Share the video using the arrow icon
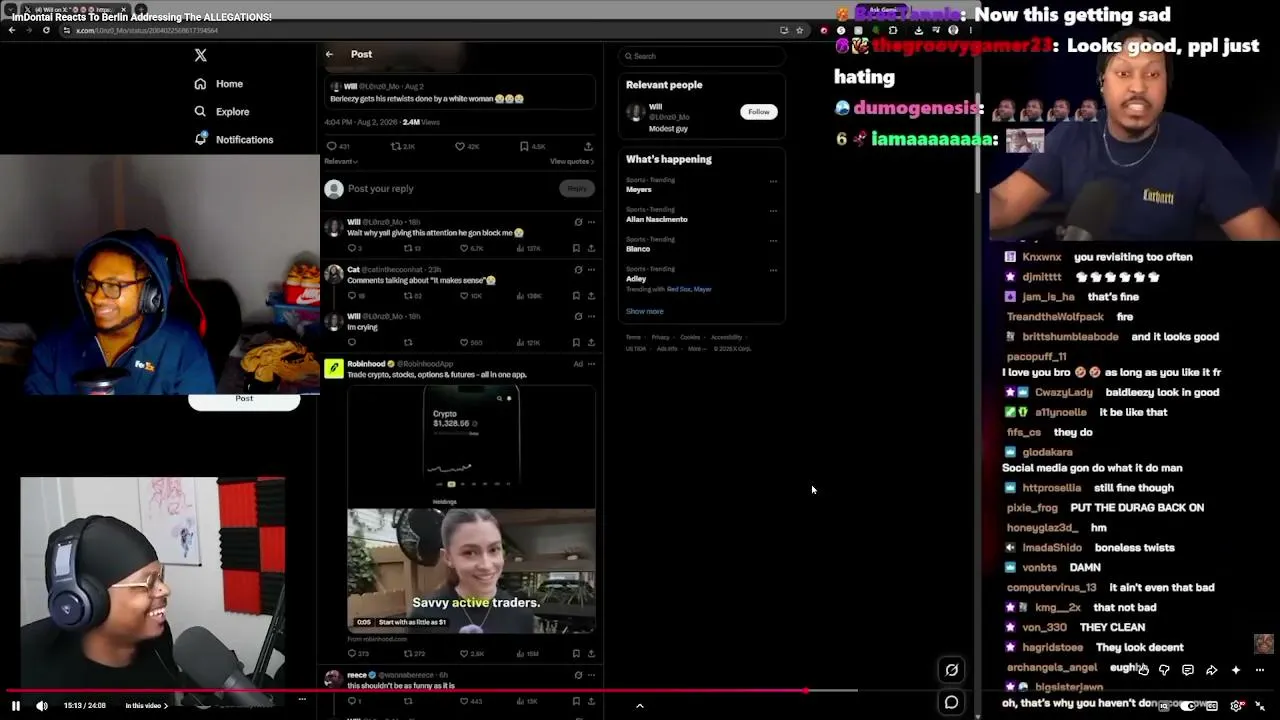1280x720 pixels. point(1211,670)
